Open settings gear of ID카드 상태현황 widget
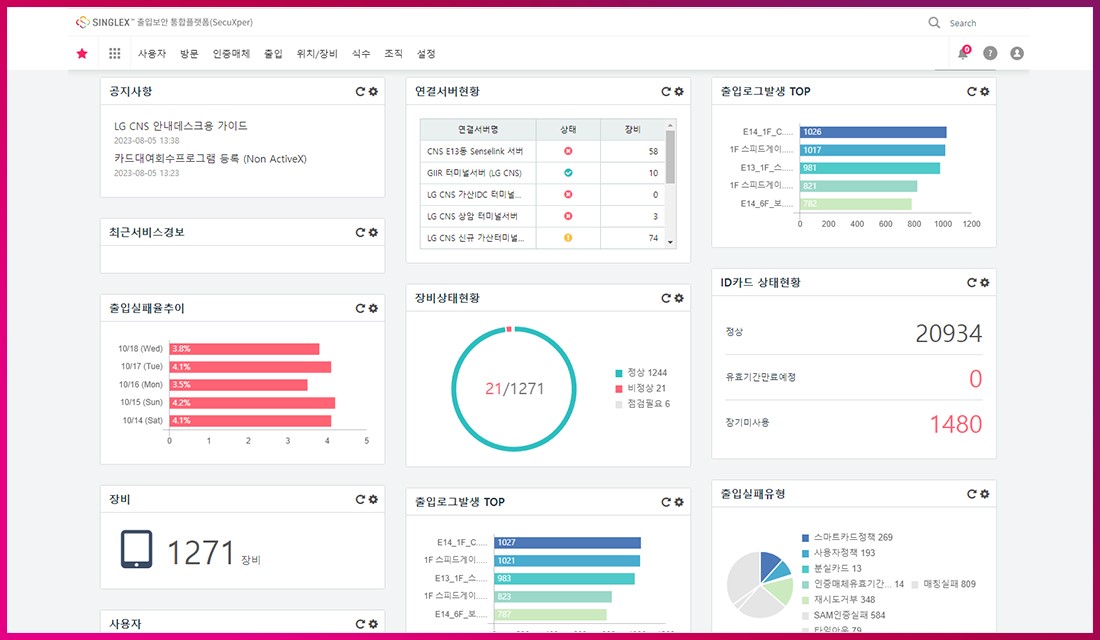This screenshot has width=1100, height=640. [985, 283]
